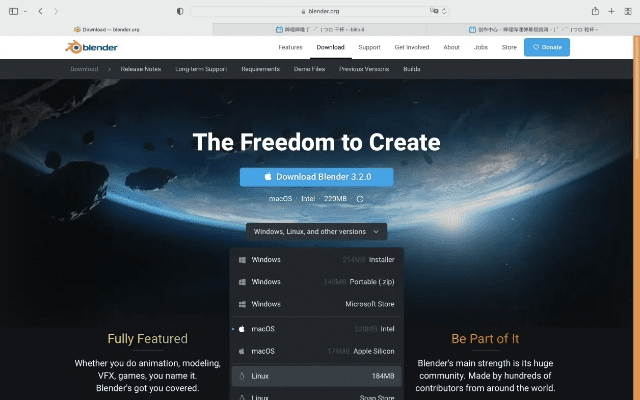Click the blender.org address bar
Viewport: 640px width, 400px height.
(x=320, y=11)
